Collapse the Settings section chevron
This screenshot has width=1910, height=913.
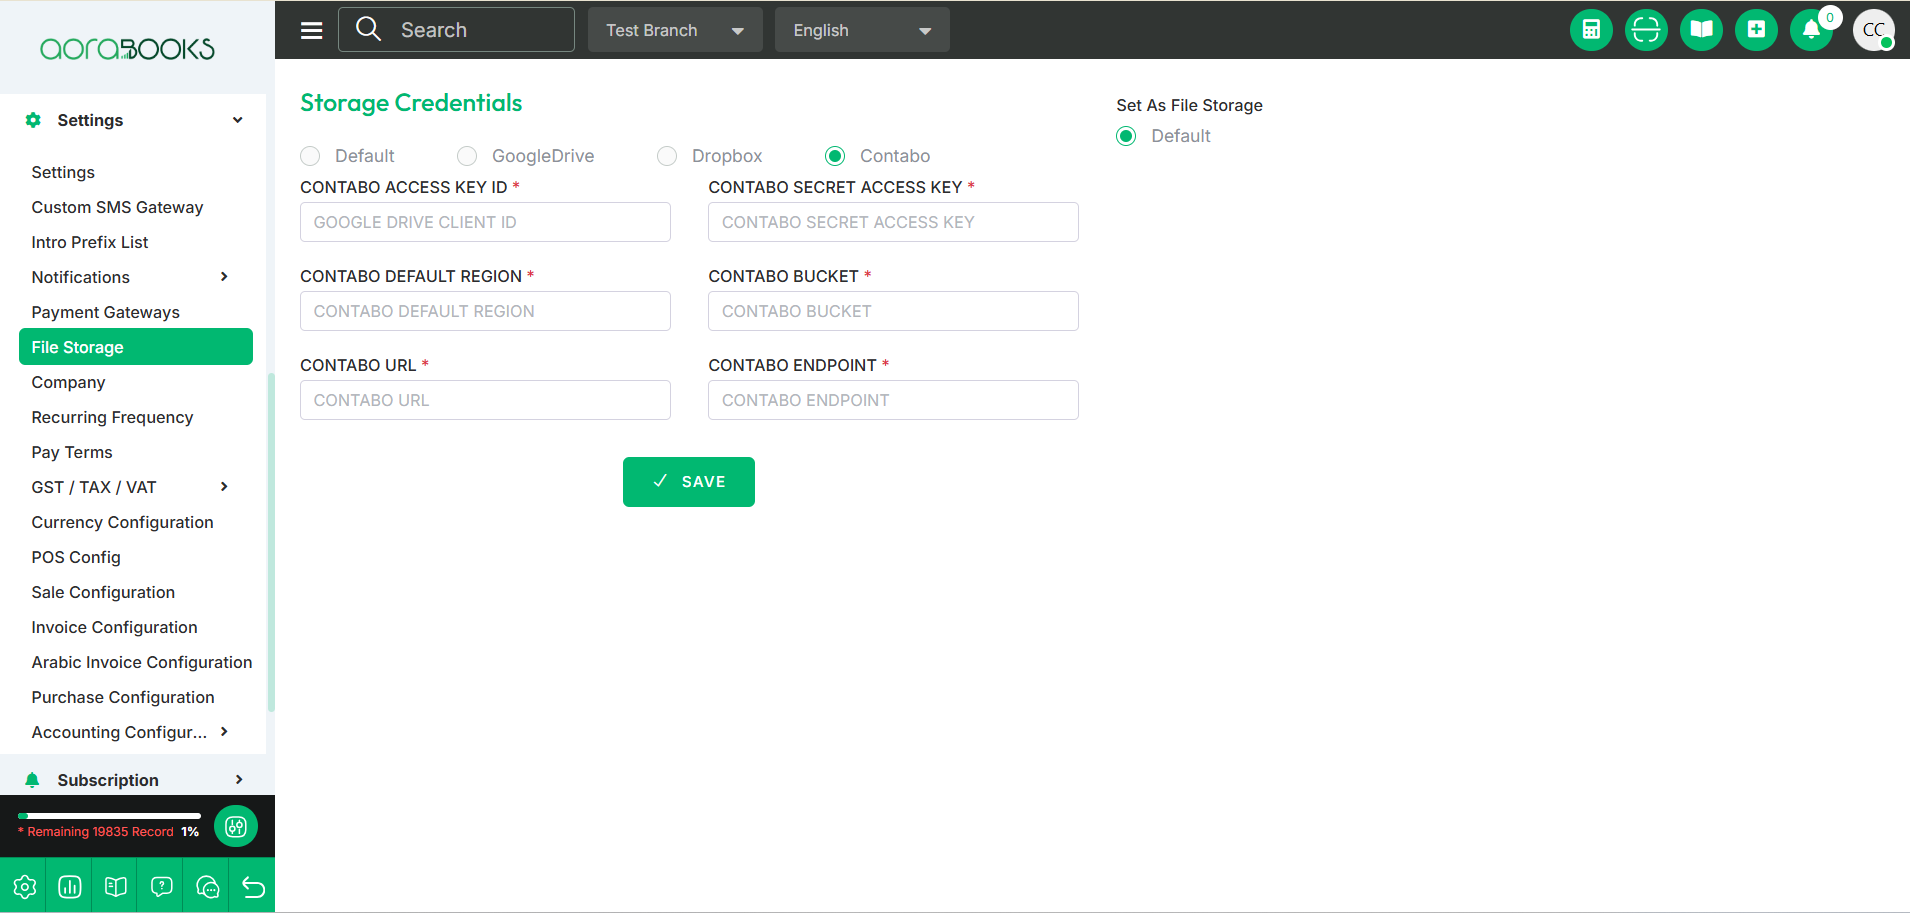[x=238, y=120]
